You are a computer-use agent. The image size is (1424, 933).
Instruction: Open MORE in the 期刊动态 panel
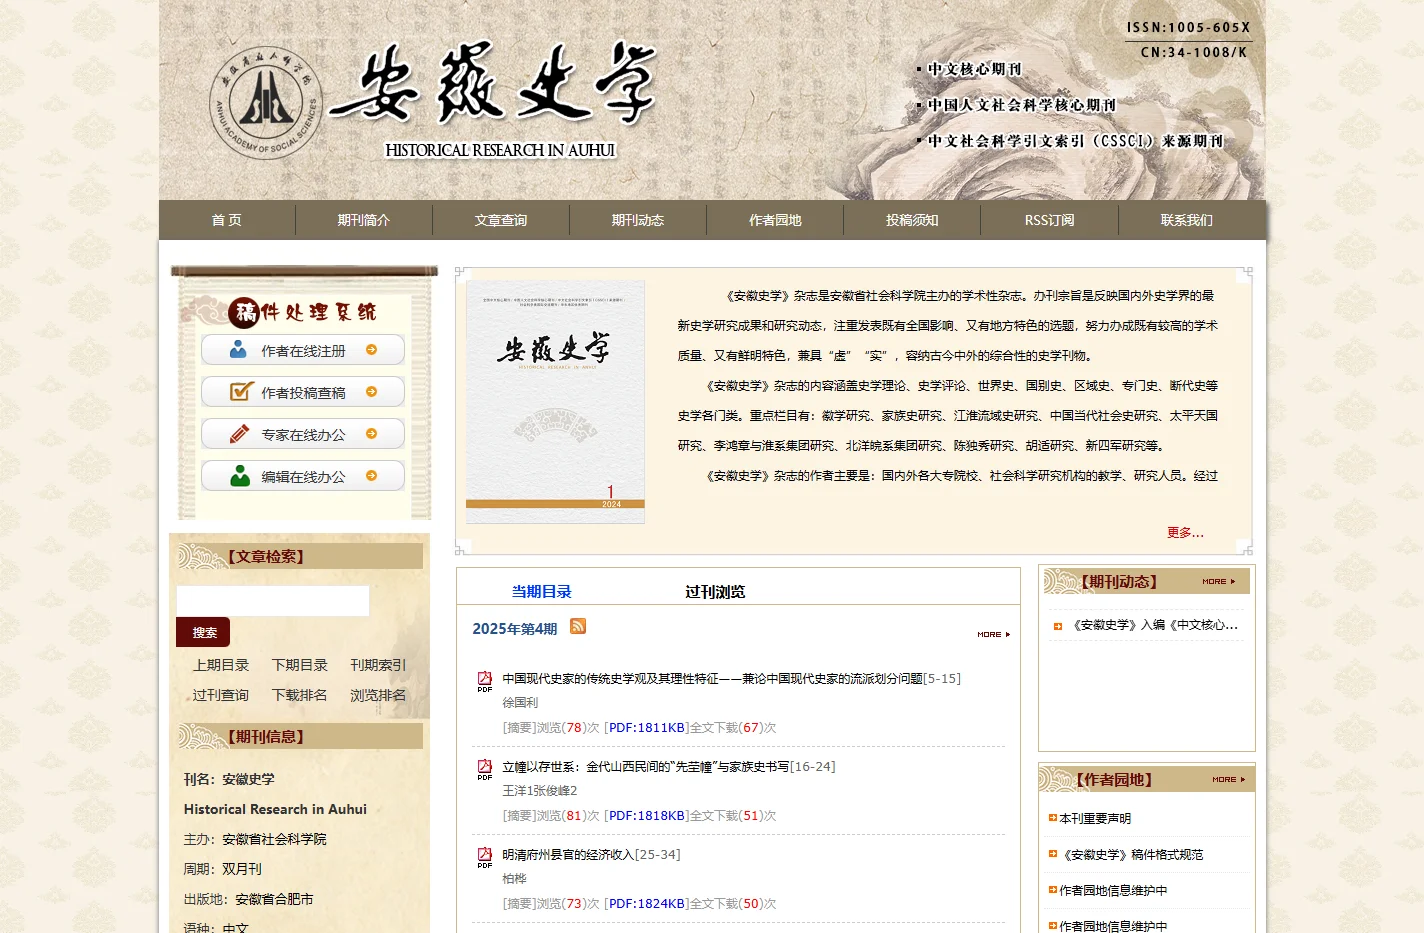tap(1218, 581)
